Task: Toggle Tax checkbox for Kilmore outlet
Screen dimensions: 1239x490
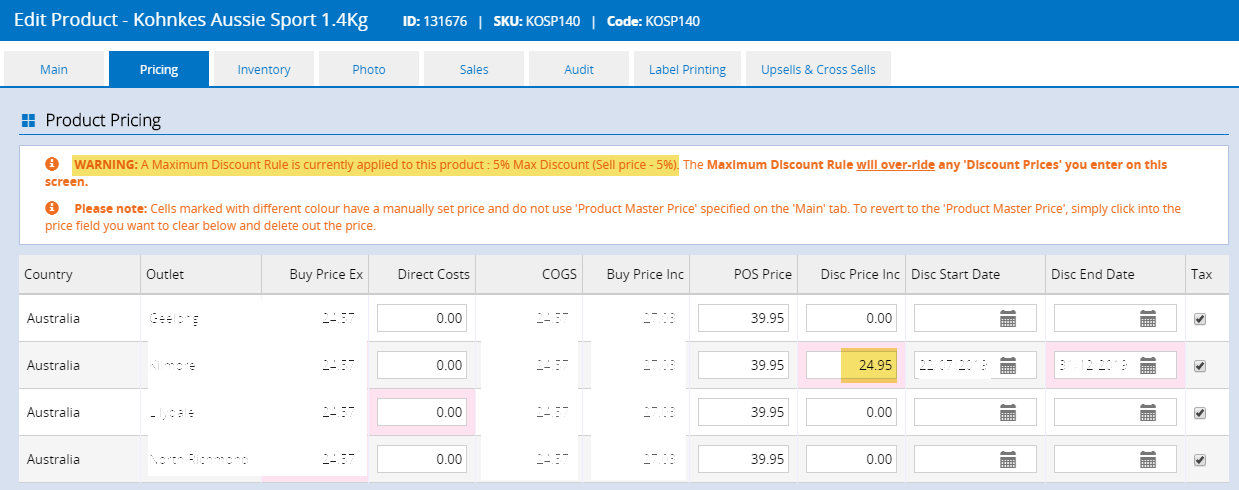Action: pyautogui.click(x=1200, y=366)
